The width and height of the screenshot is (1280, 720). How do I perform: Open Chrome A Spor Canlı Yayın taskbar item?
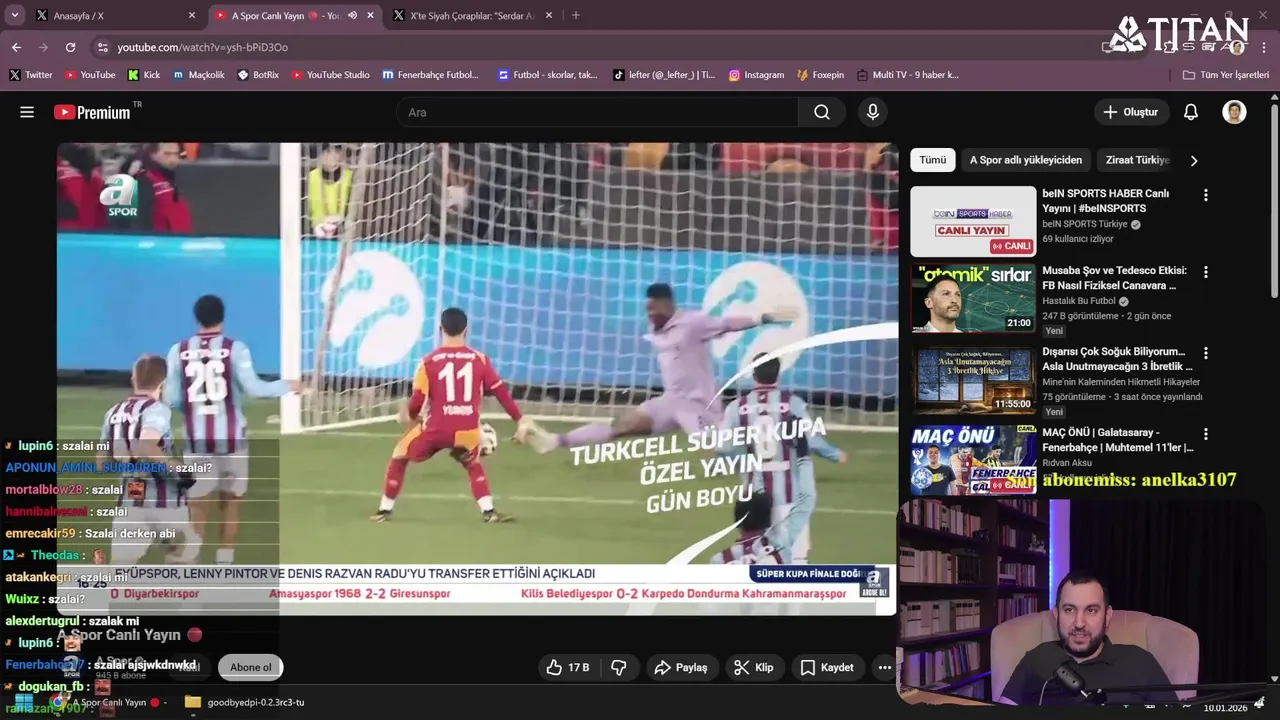tap(108, 702)
